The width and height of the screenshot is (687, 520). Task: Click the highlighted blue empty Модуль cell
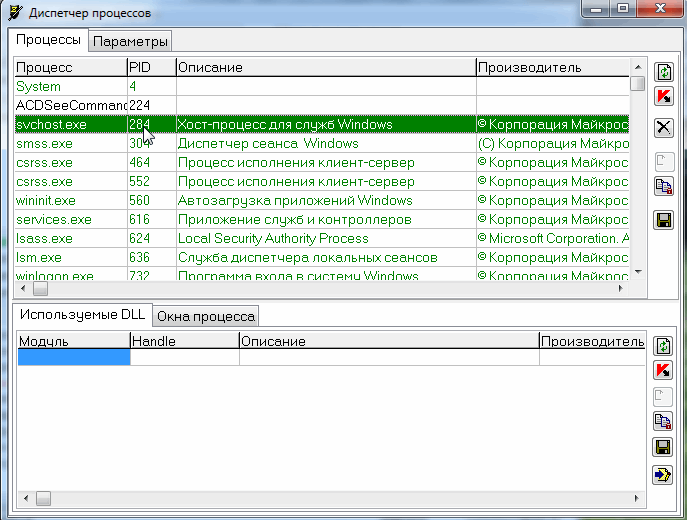tap(74, 357)
